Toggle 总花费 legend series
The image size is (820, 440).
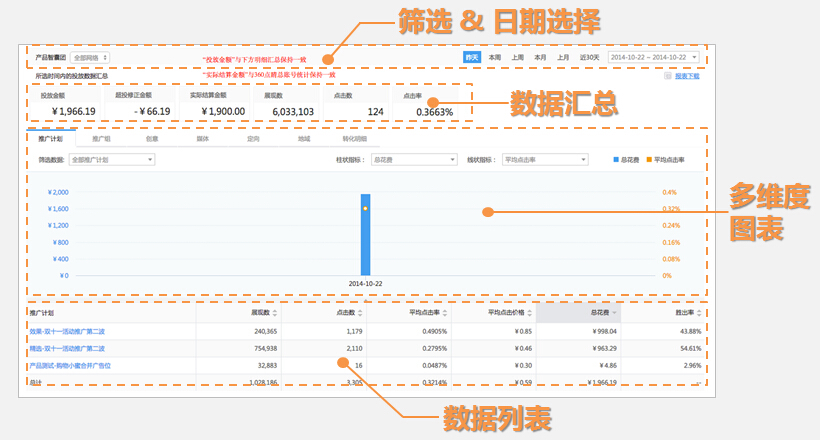pyautogui.click(x=626, y=160)
